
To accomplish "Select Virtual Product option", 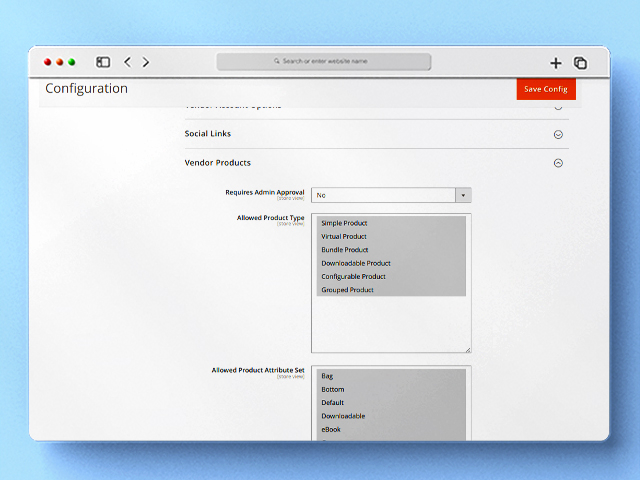I will point(344,237).
